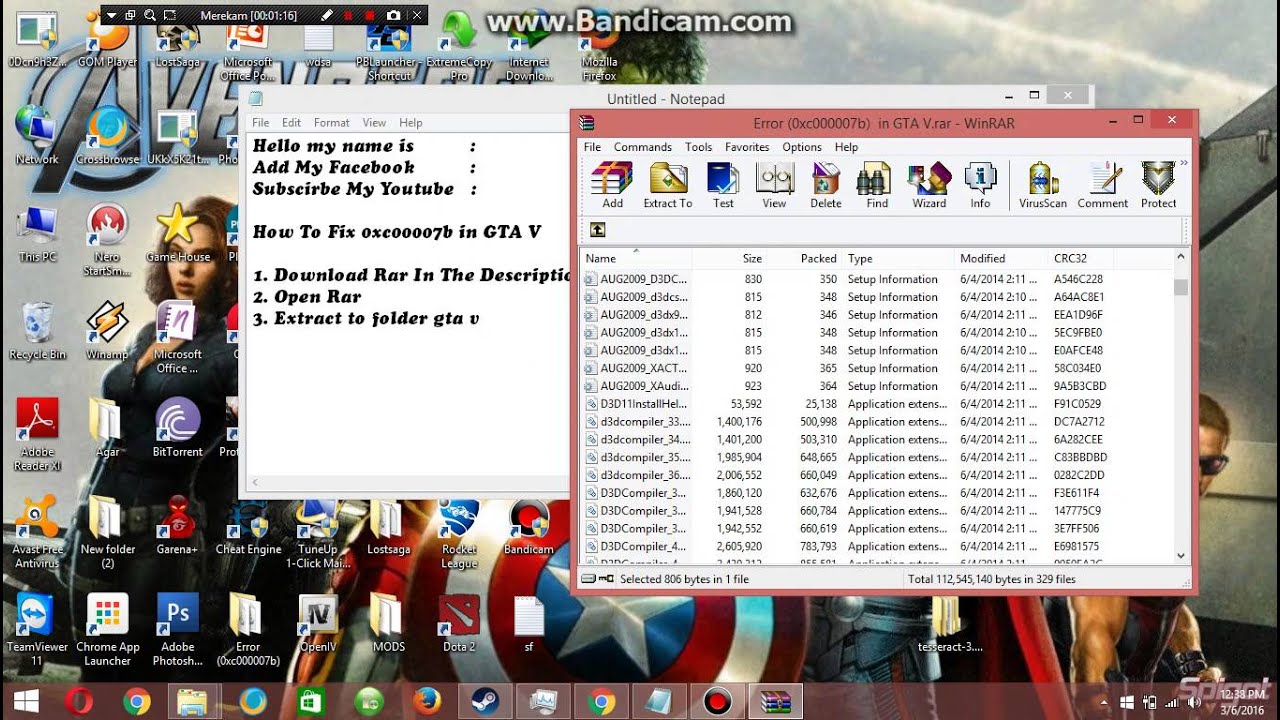Select the Rocket League desktop icon
Viewport: 1280px width, 720px height.
pyautogui.click(x=459, y=533)
